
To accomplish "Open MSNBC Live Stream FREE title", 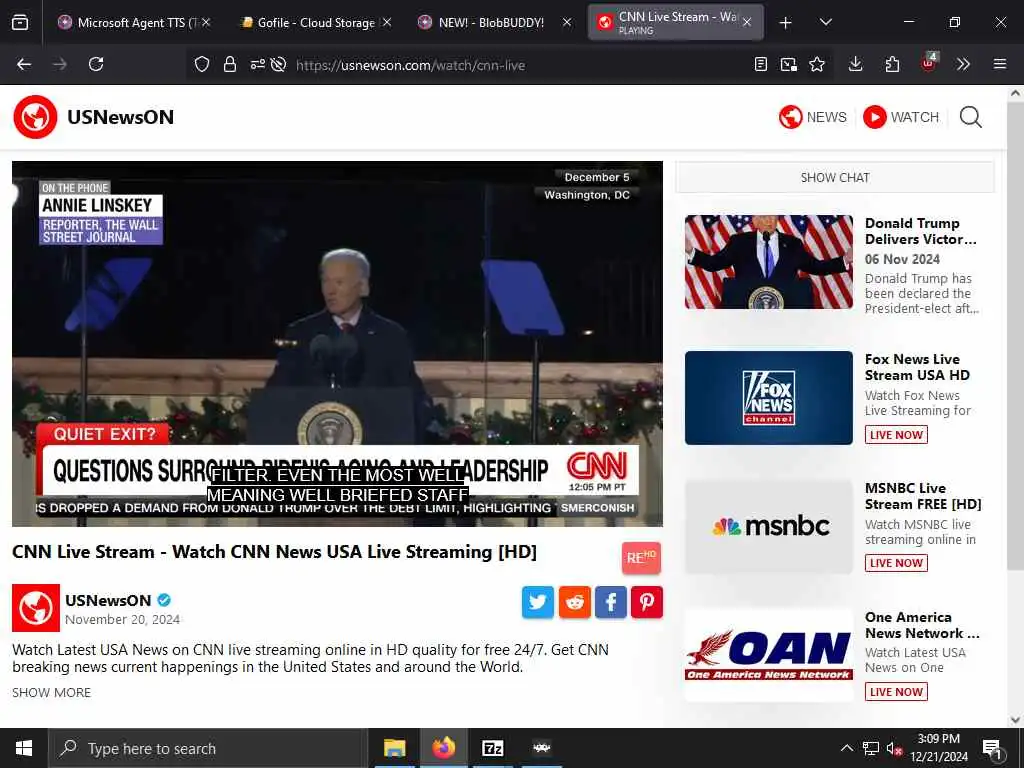I will [x=923, y=496].
